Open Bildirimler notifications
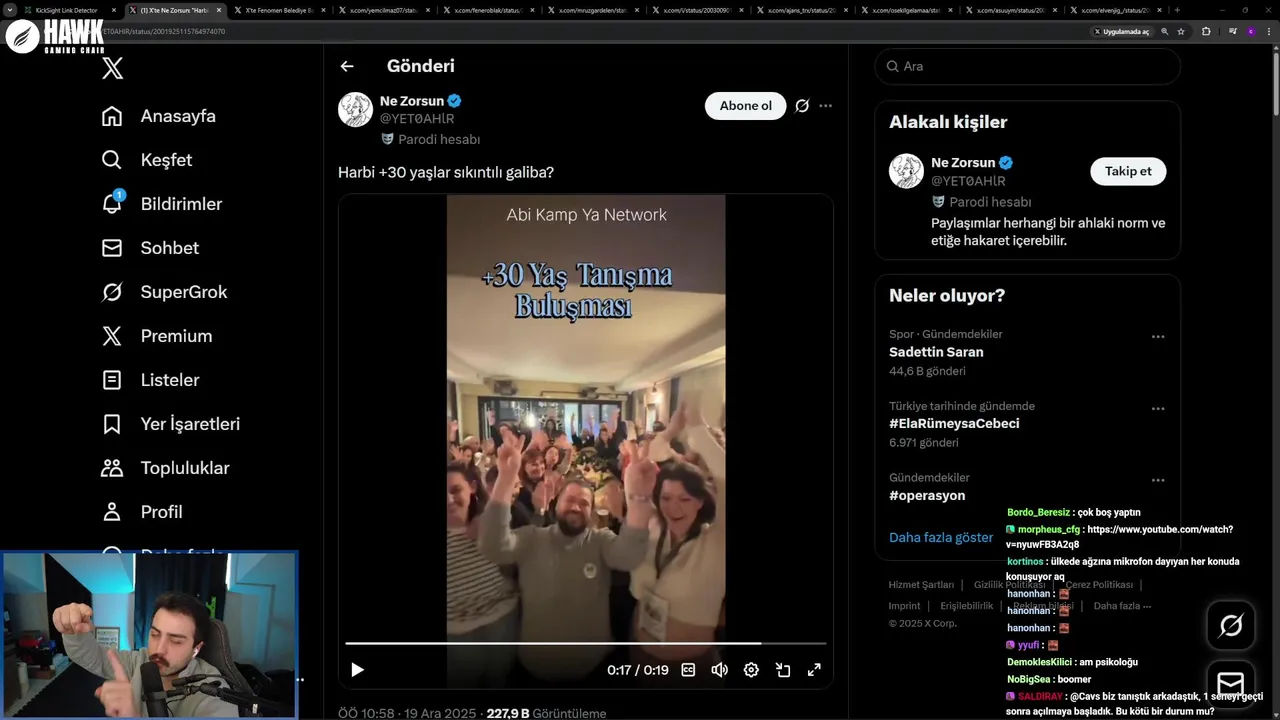Screen dimensions: 1280x720 point(162,204)
